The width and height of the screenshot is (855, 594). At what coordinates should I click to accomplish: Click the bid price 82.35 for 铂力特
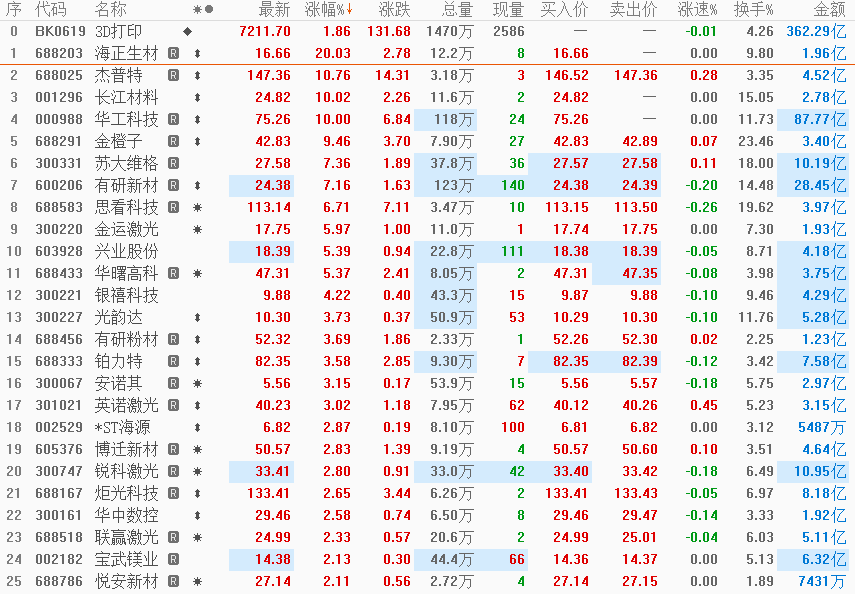[x=571, y=361]
